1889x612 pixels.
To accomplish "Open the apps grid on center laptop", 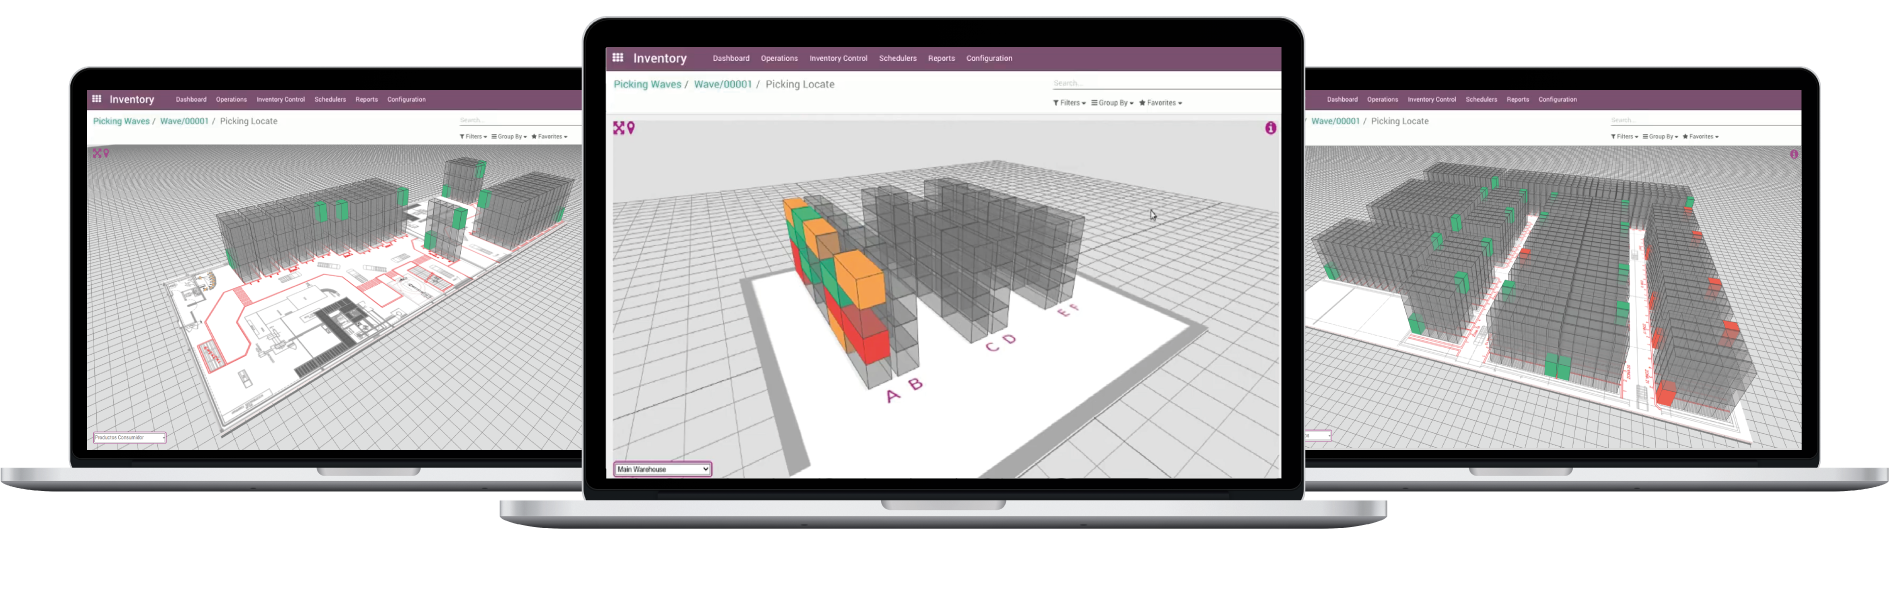I will tap(618, 58).
